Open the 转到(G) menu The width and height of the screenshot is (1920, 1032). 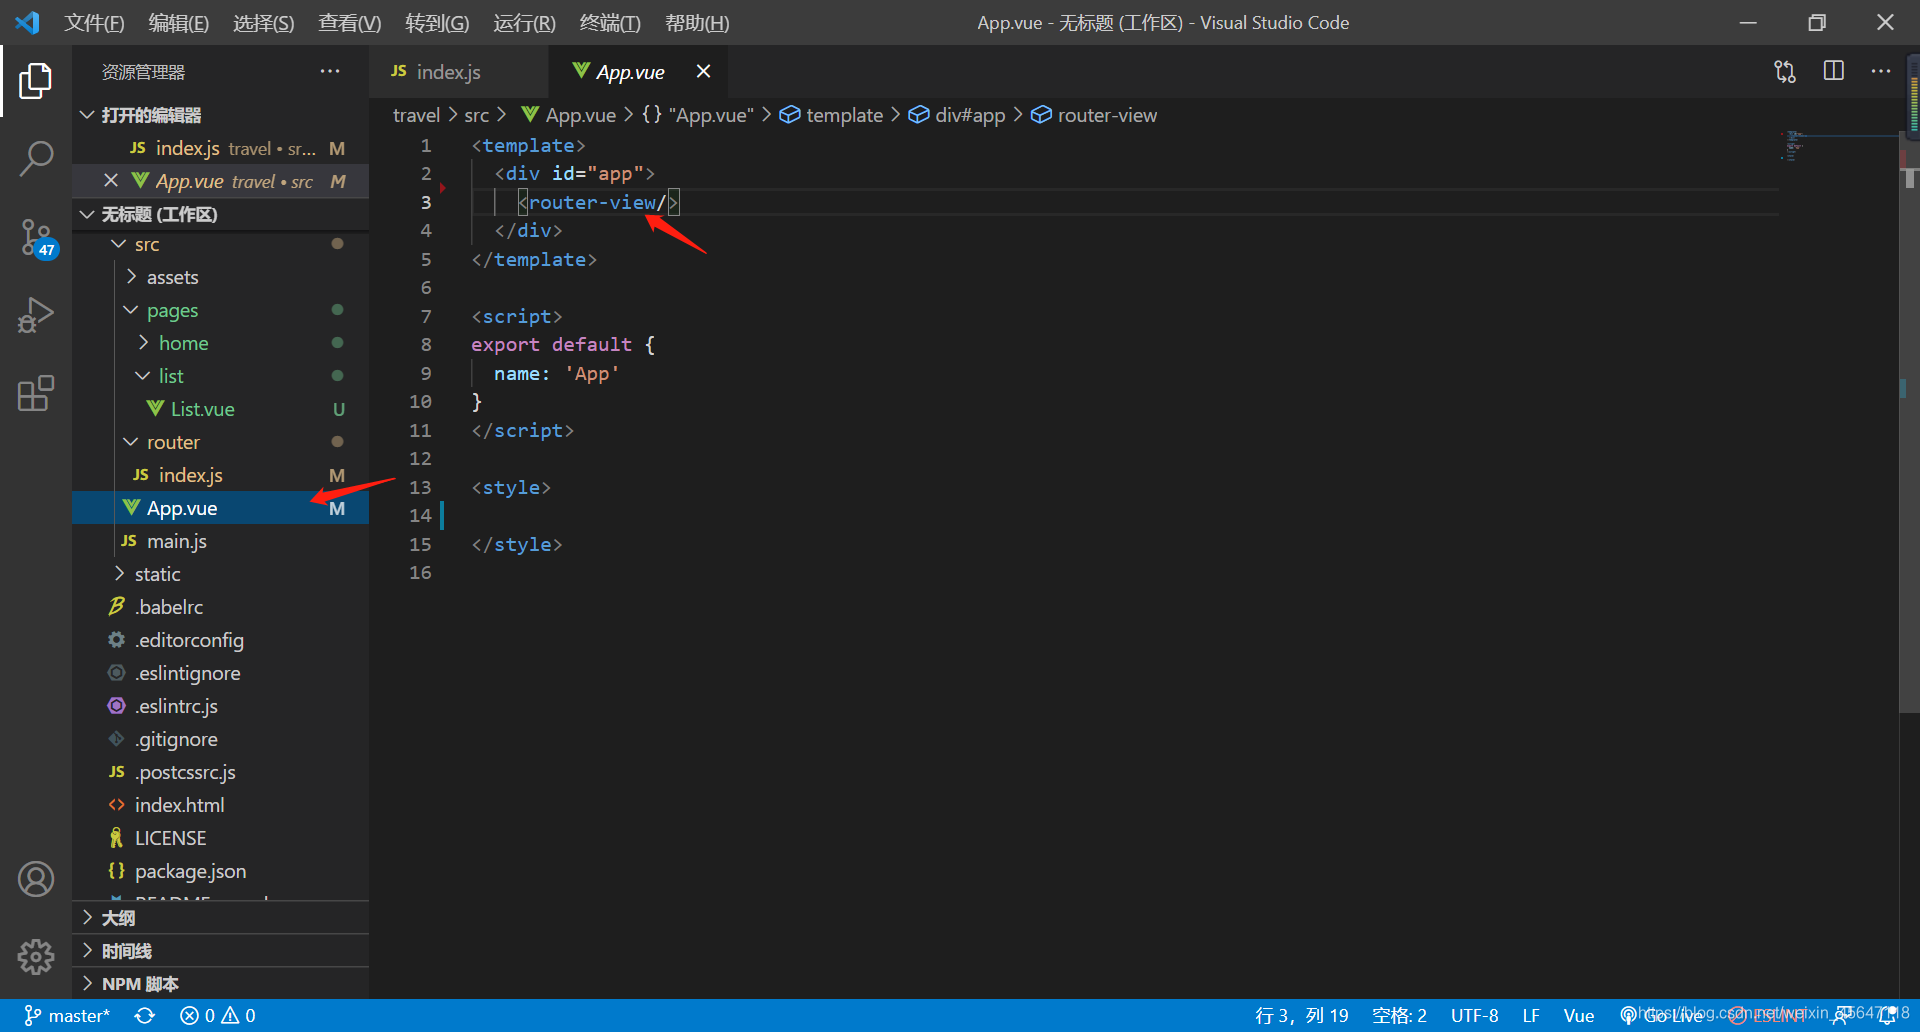tap(437, 22)
